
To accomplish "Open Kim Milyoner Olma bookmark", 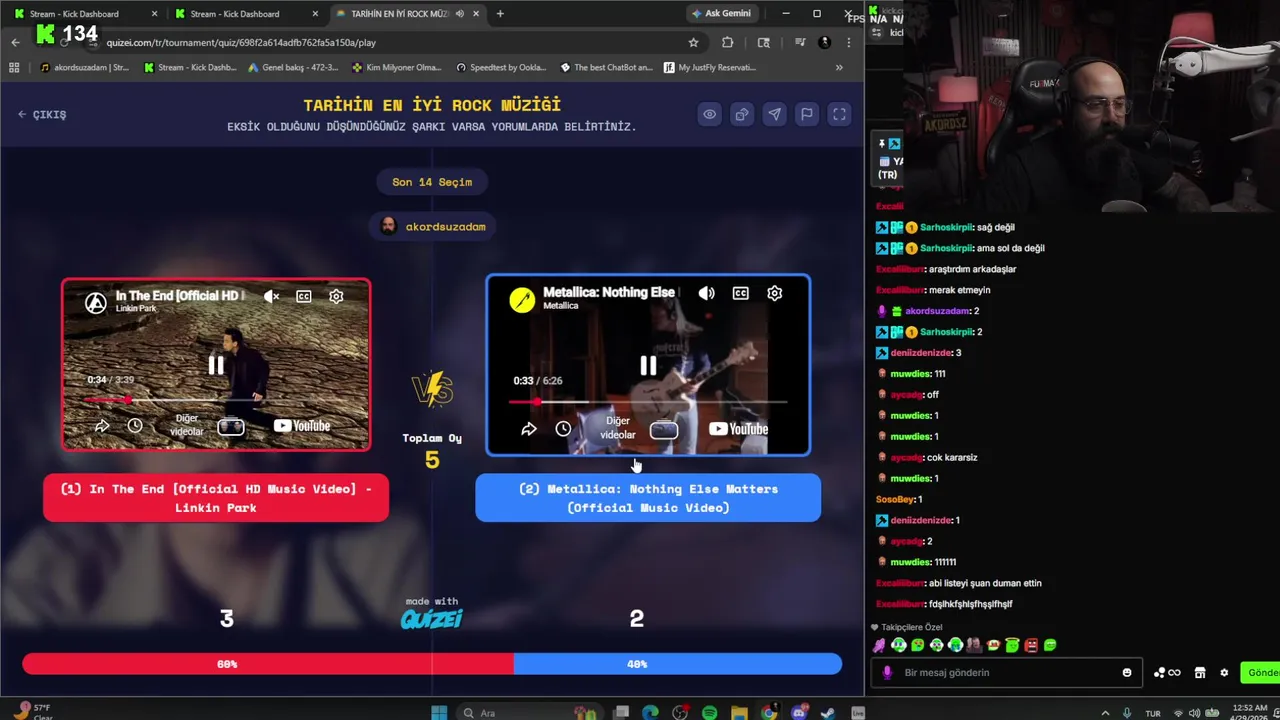I will [396, 67].
